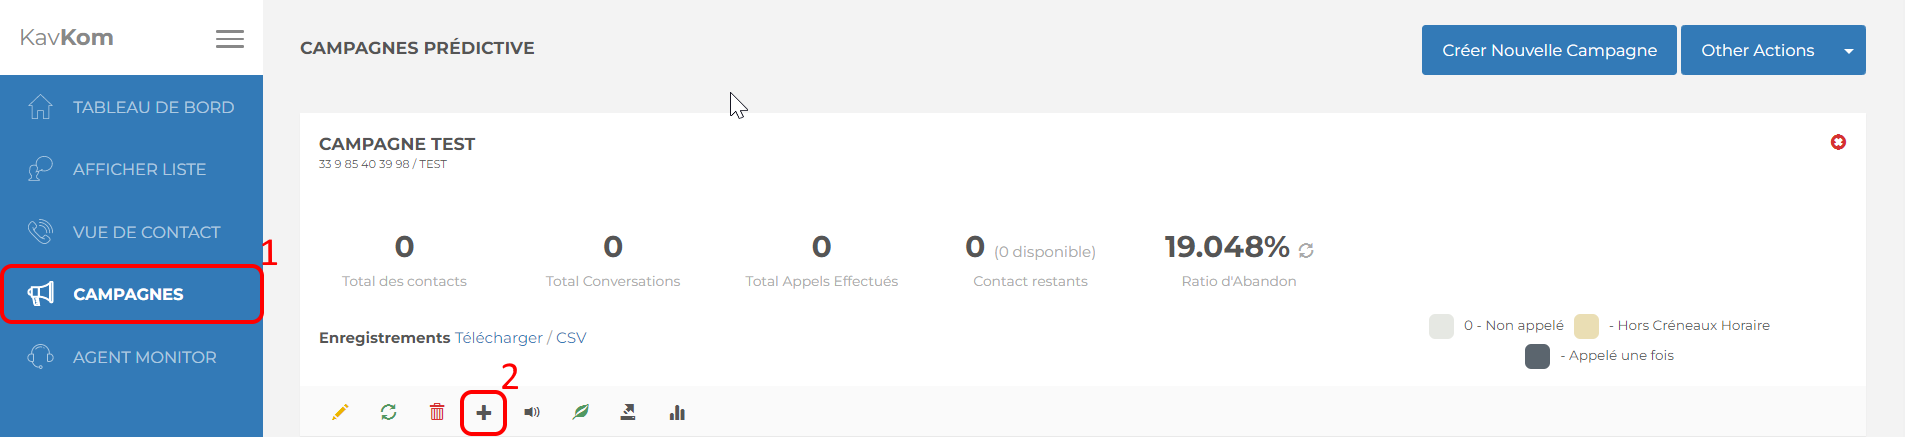Click Créer Nouvelle Campagne button

(1549, 50)
